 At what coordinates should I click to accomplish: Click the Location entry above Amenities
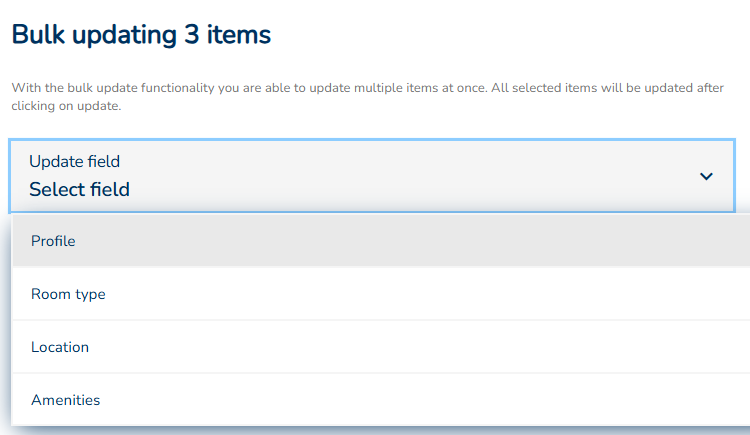click(x=60, y=347)
